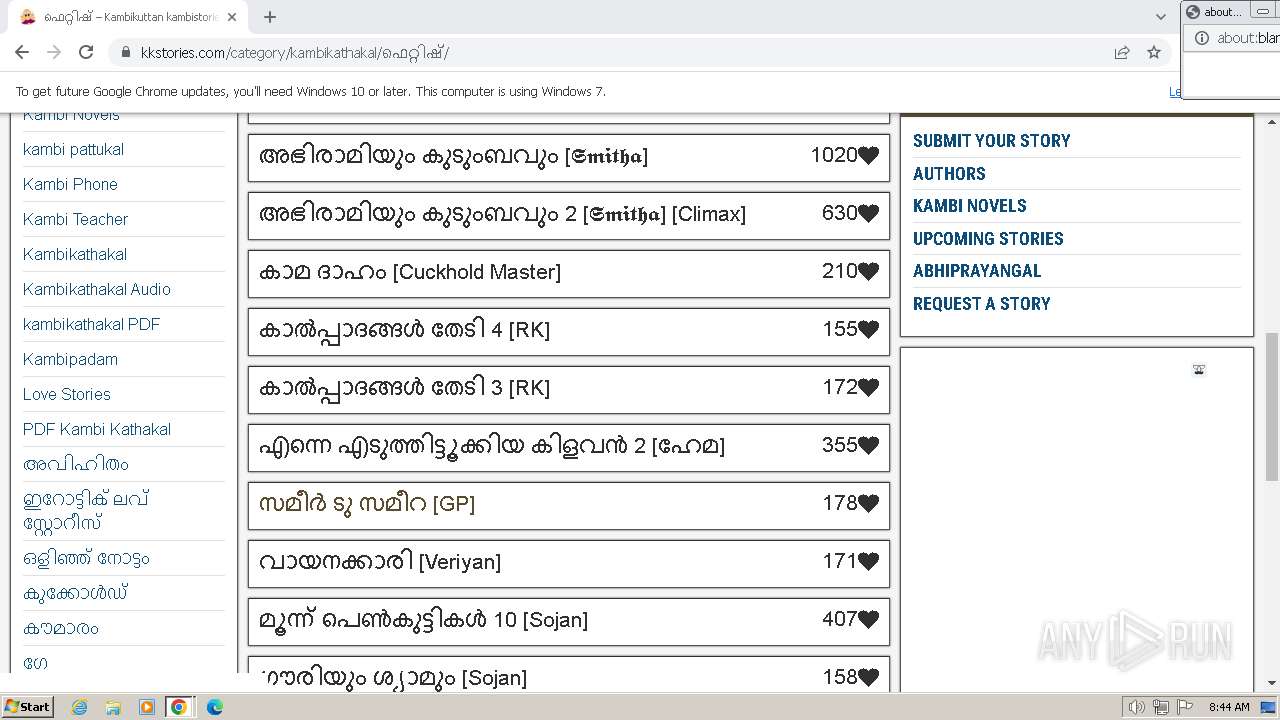Select kambikathakal PDF category

point(91,325)
